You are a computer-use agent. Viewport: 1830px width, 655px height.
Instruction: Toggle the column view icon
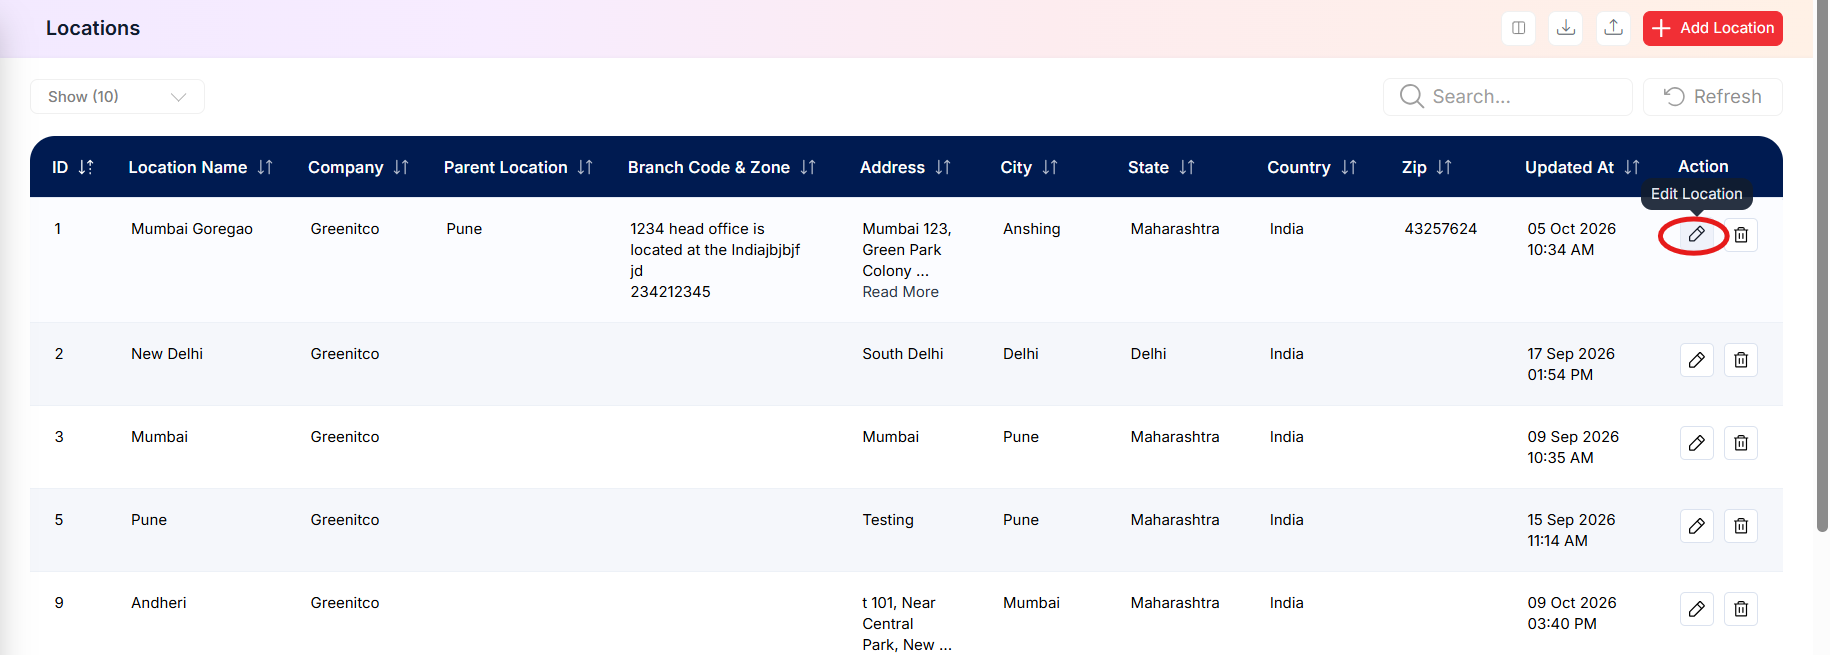1519,28
